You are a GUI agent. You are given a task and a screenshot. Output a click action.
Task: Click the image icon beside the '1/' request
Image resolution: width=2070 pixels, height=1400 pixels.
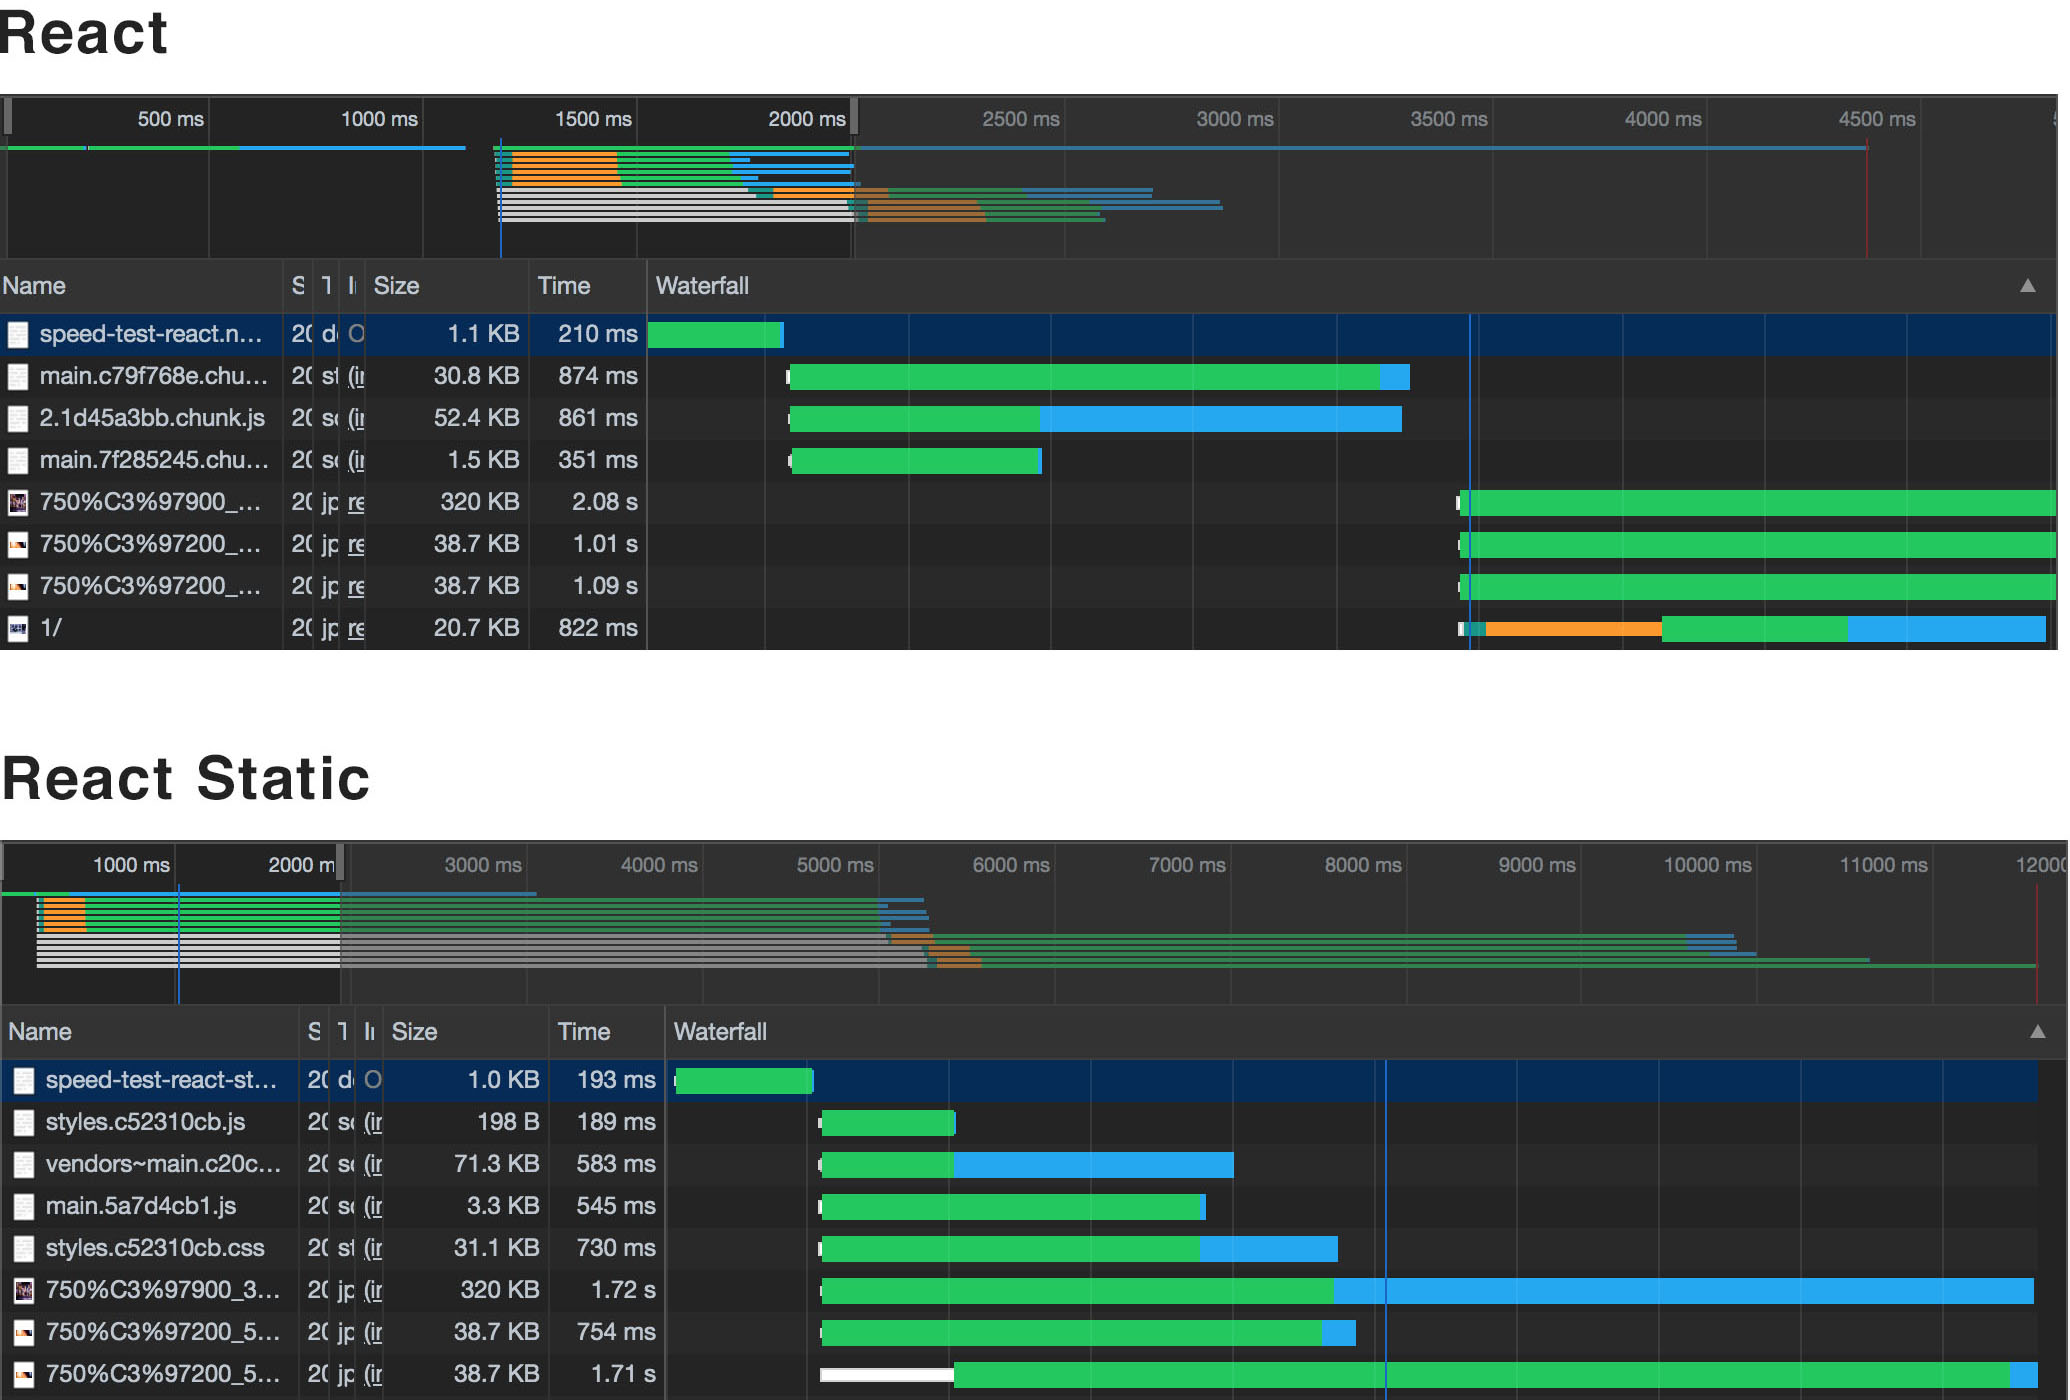(x=18, y=629)
